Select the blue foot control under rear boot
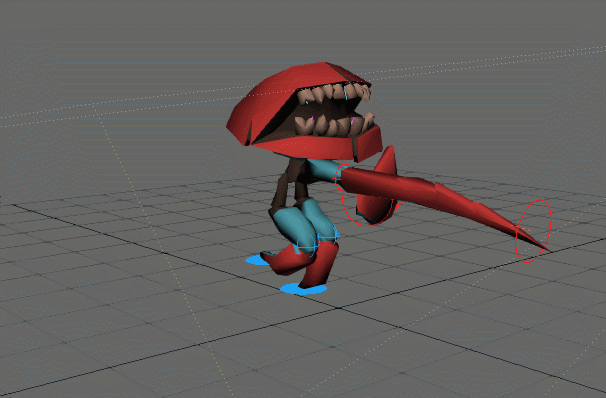 (x=257, y=260)
